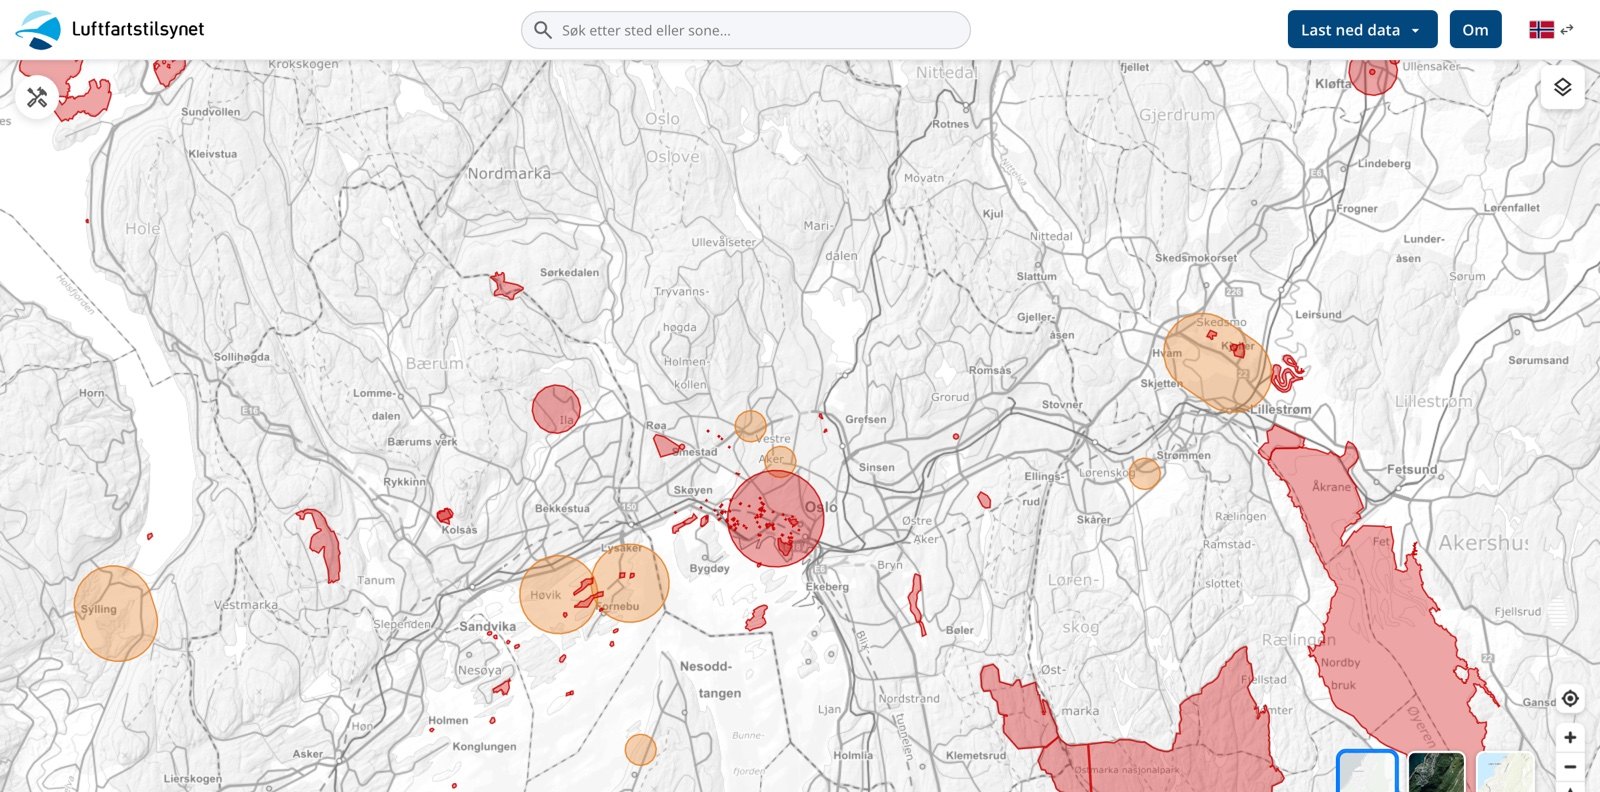Click the orange circle below Nesoddtangen
This screenshot has width=1600, height=792.
[x=641, y=750]
